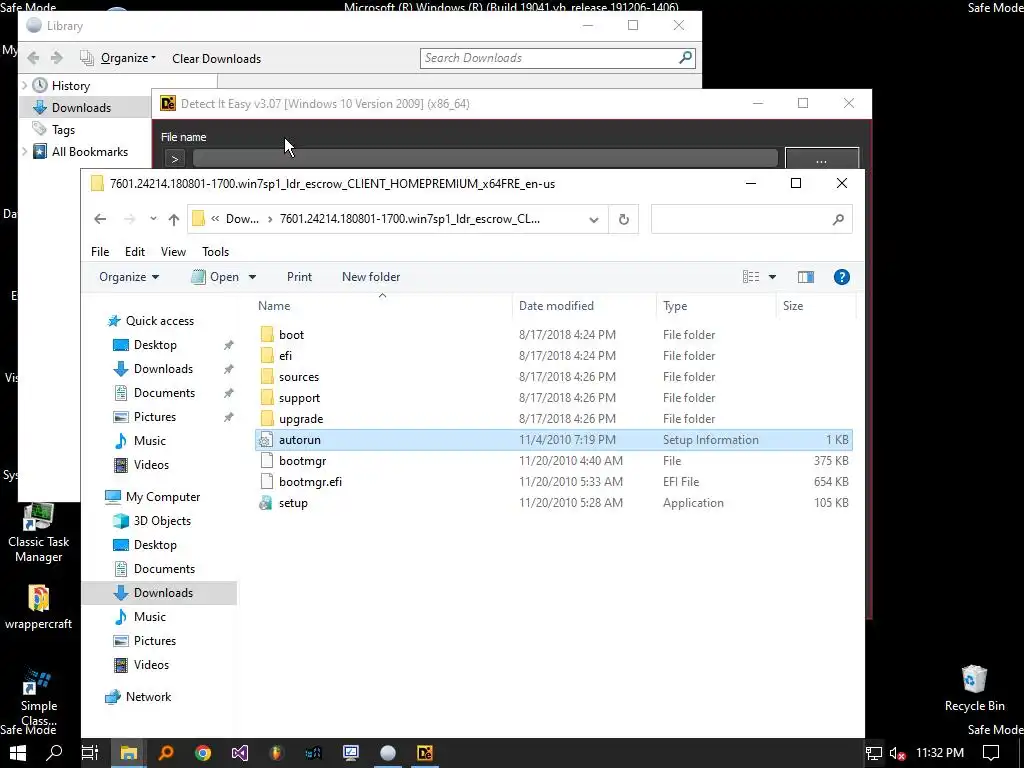This screenshot has width=1024, height=768.
Task: Select Tags in Library sidebar
Action: [63, 129]
